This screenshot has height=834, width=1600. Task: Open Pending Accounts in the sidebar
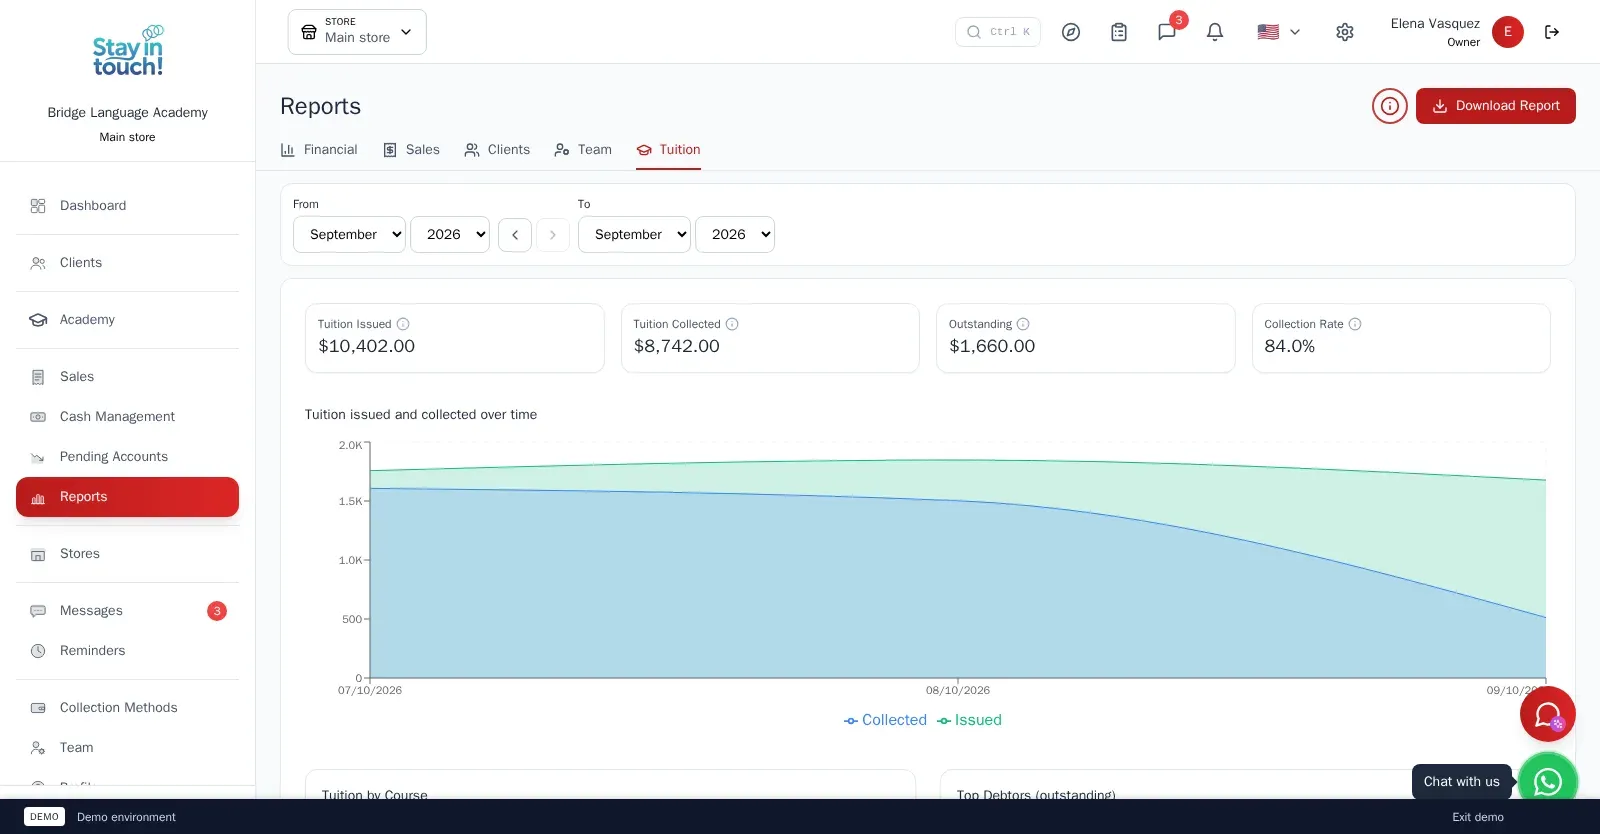[128, 457]
